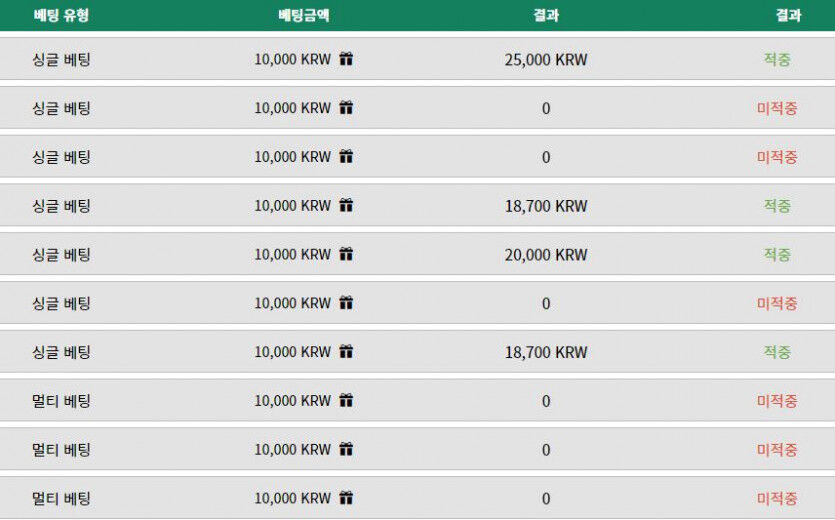Screen dimensions: 835x520
Task: Click the first 싱글 베팅 row label
Action: tap(61, 59)
